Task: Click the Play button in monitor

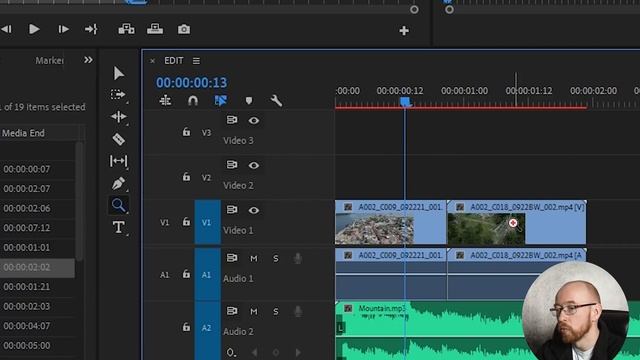Action: [x=34, y=29]
